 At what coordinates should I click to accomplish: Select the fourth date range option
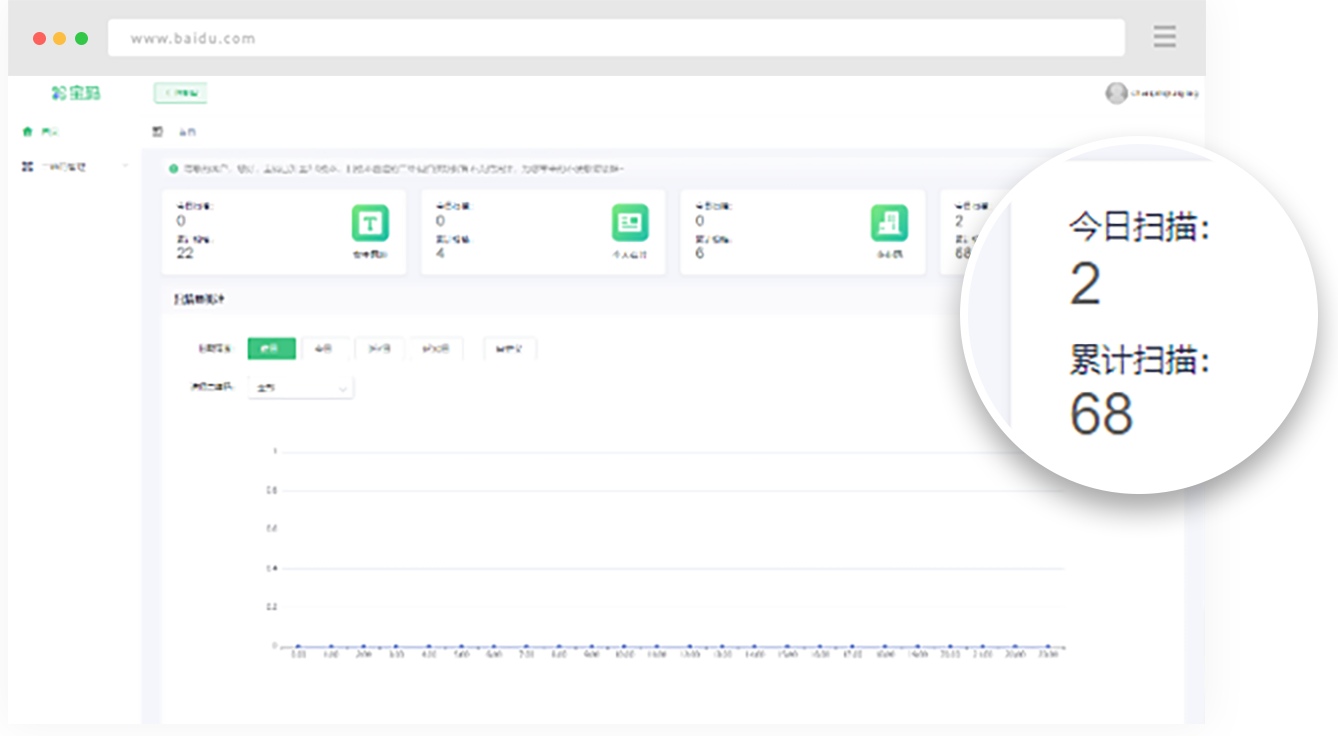coord(436,349)
